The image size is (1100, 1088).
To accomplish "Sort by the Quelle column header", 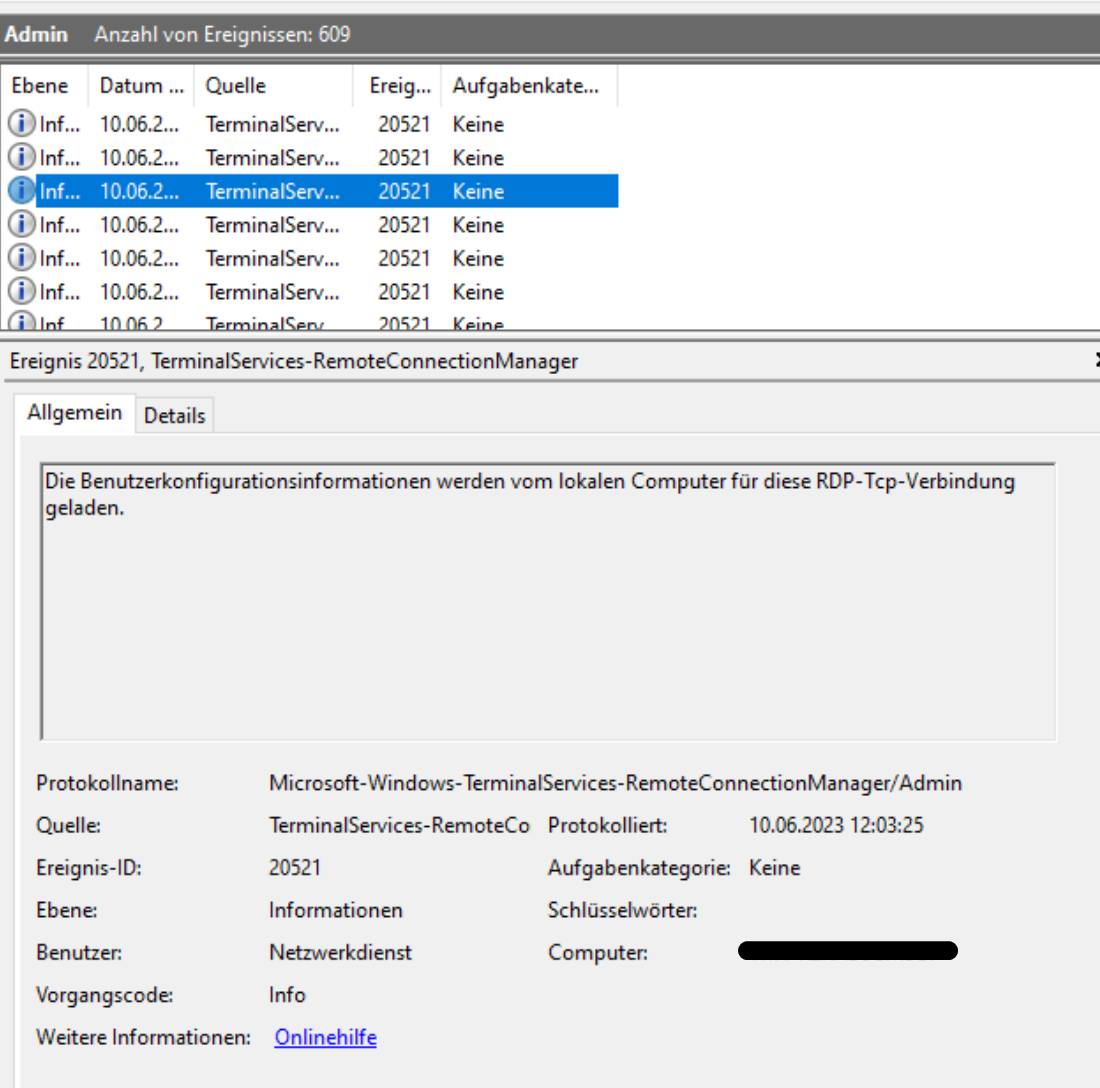I will tap(273, 86).
